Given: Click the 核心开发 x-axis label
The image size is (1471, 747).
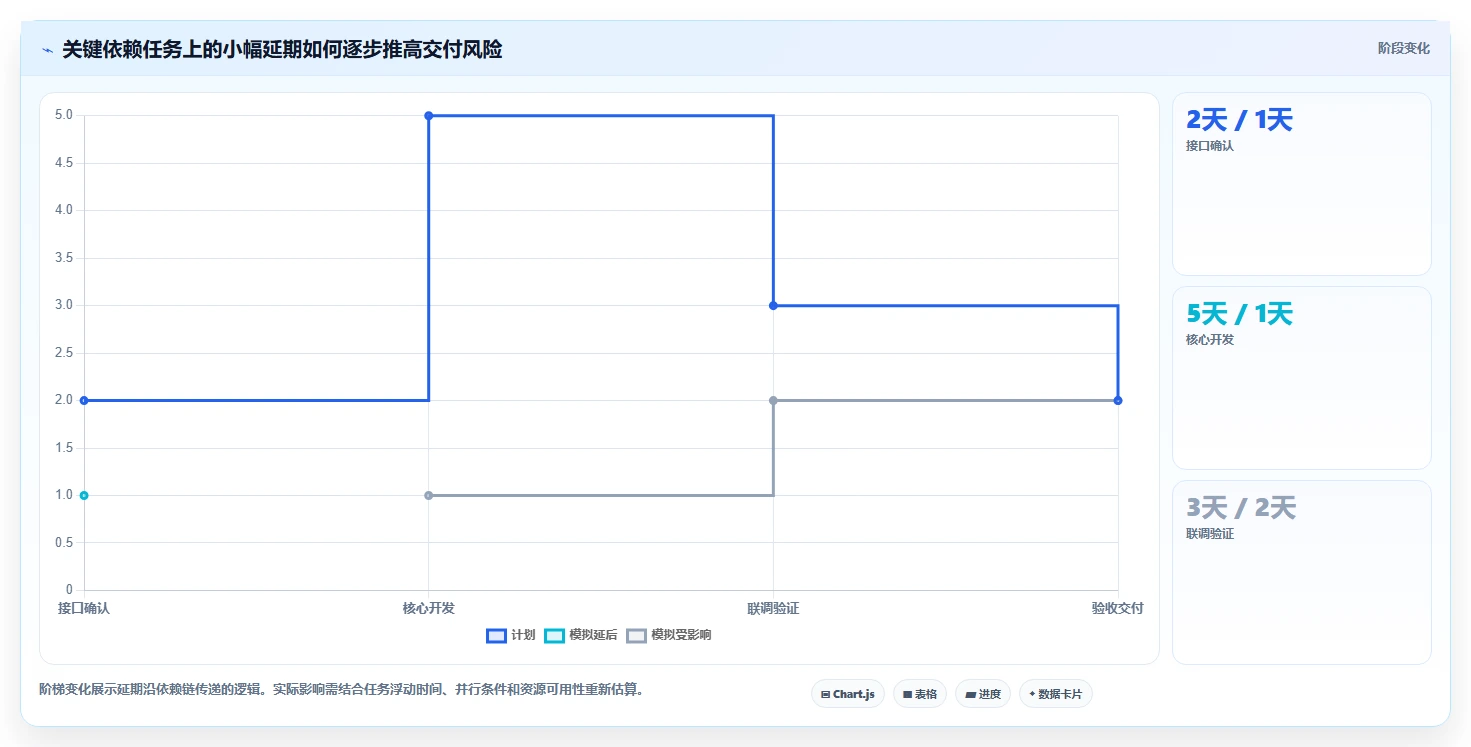Looking at the screenshot, I should tap(429, 608).
